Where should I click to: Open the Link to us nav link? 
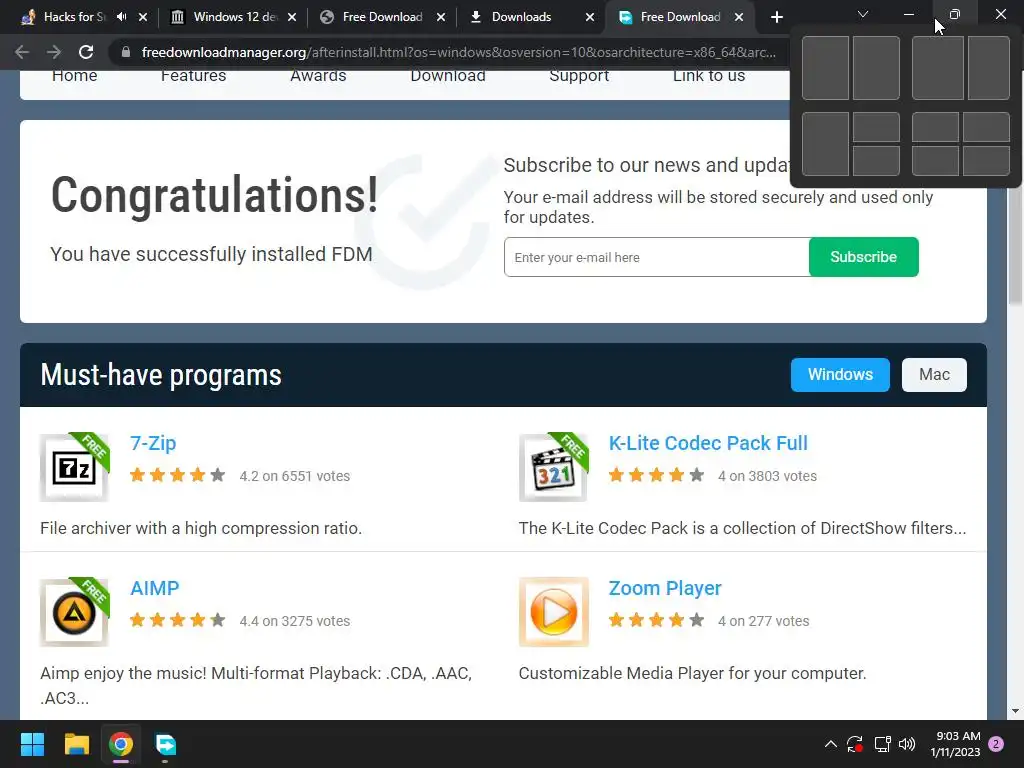point(709,76)
